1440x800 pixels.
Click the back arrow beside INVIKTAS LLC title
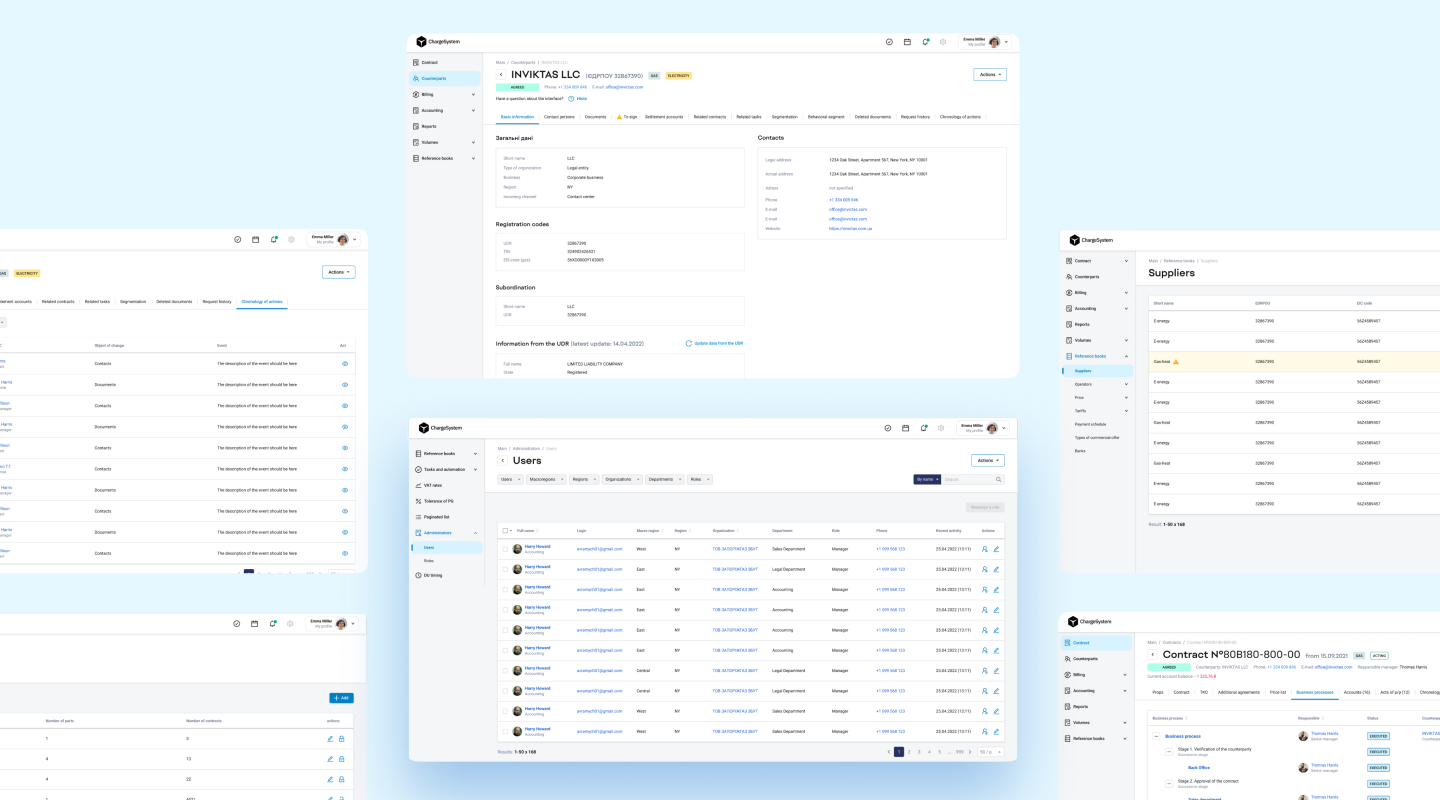point(501,75)
